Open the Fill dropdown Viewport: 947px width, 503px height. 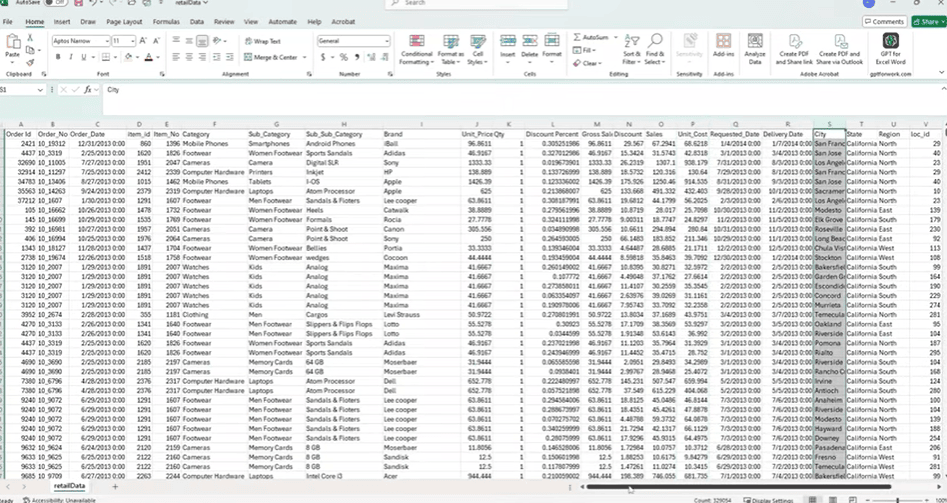point(585,50)
